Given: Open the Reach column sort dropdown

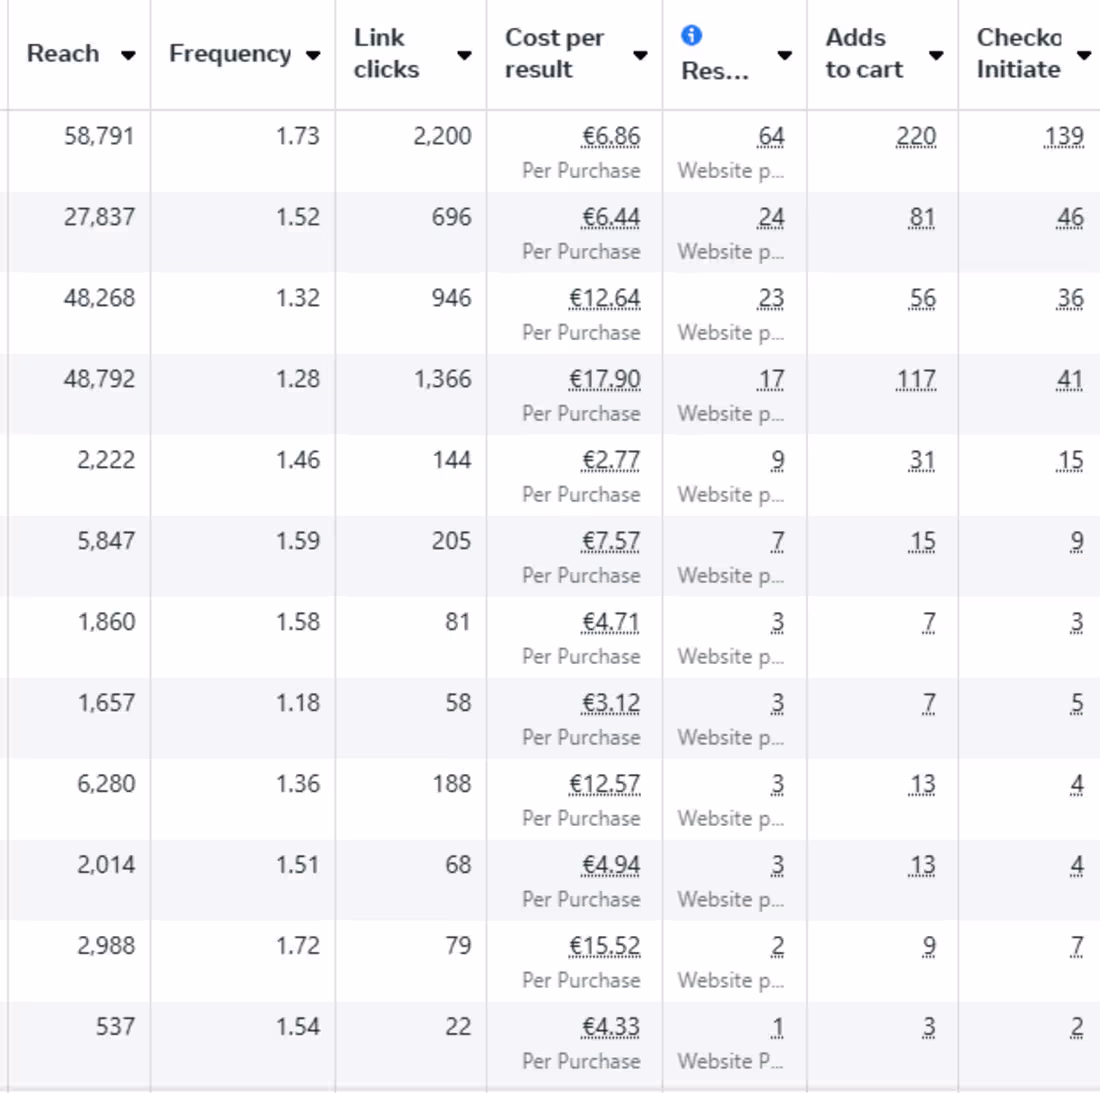Looking at the screenshot, I should [129, 54].
